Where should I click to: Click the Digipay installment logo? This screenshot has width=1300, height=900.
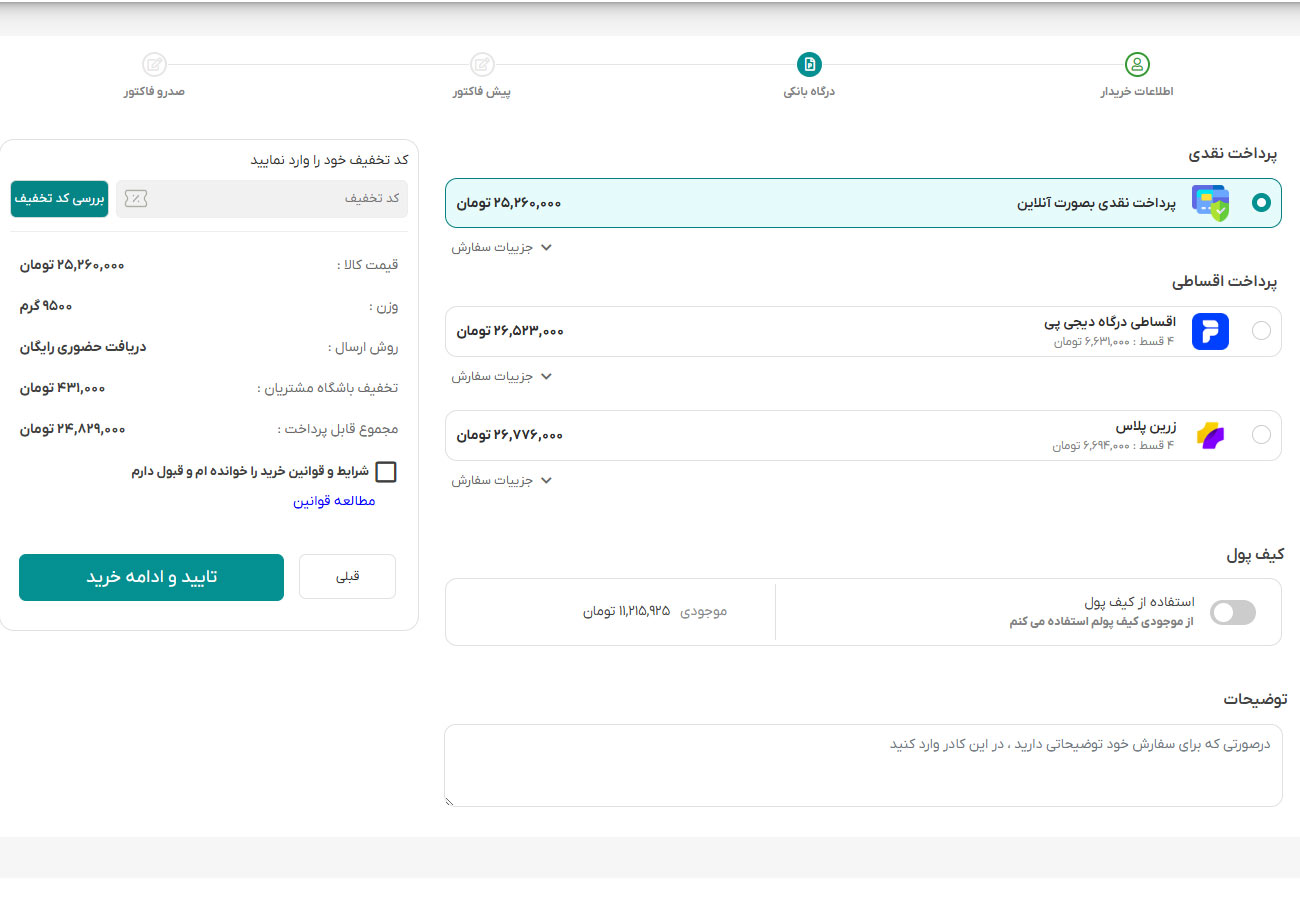(1210, 331)
